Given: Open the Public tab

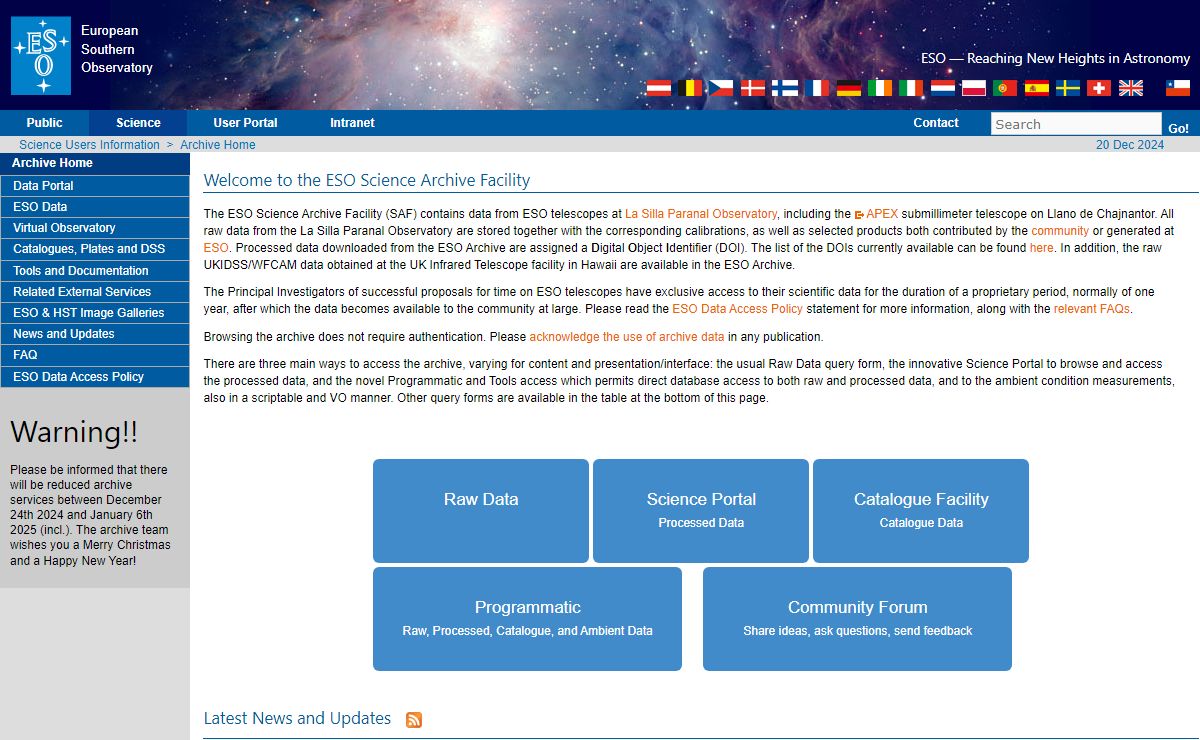Looking at the screenshot, I should (x=44, y=123).
